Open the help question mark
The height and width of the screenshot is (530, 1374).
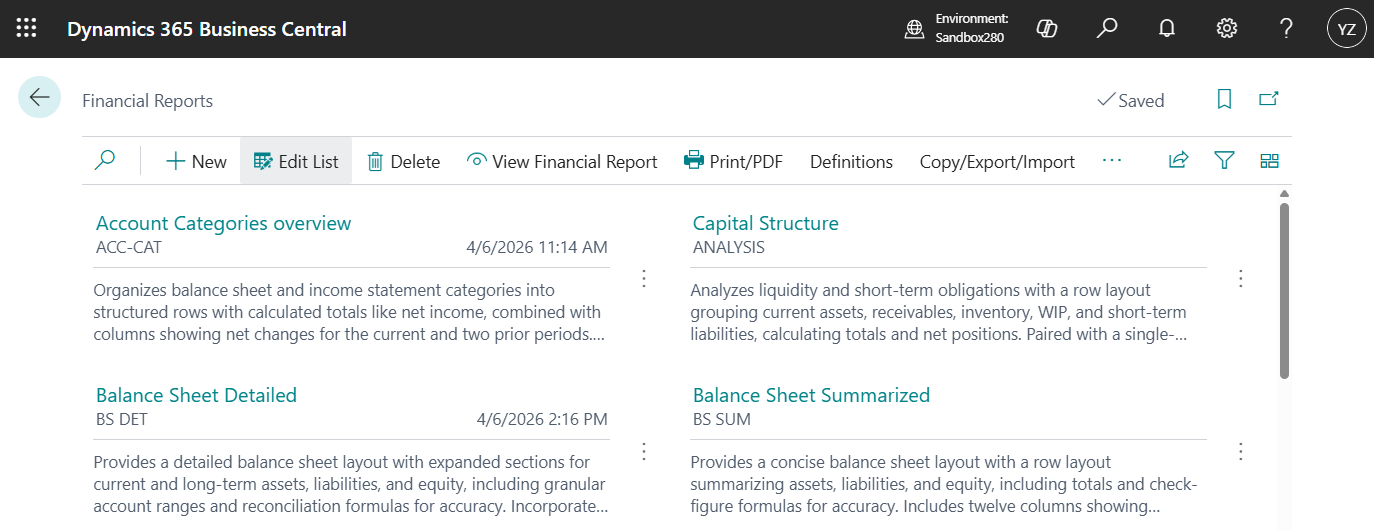click(x=1287, y=29)
